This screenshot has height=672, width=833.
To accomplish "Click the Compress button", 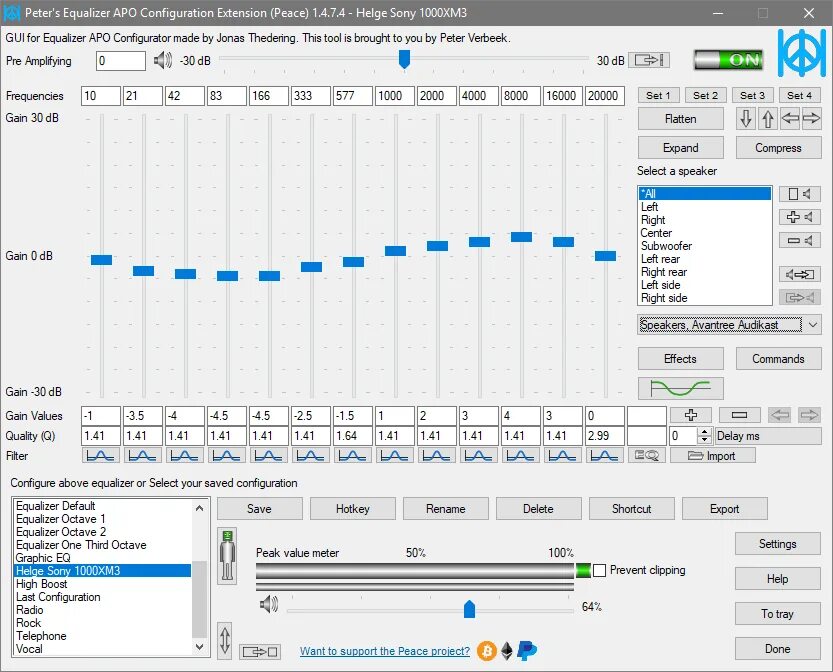I will [x=778, y=148].
